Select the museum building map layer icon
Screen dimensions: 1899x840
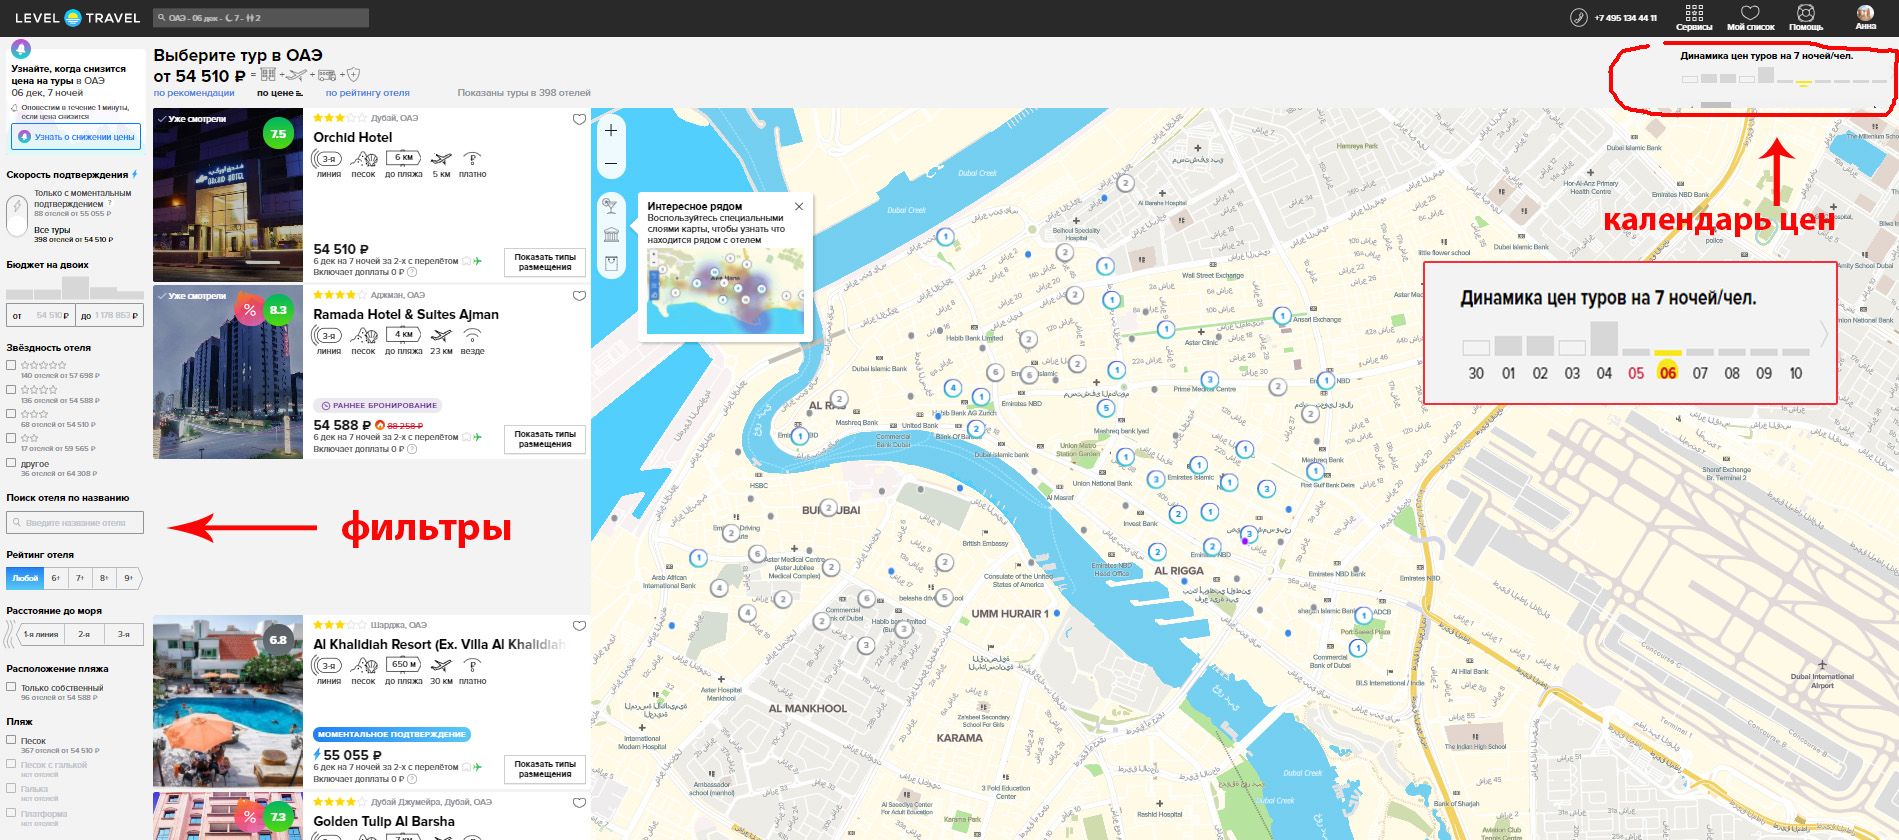point(611,234)
